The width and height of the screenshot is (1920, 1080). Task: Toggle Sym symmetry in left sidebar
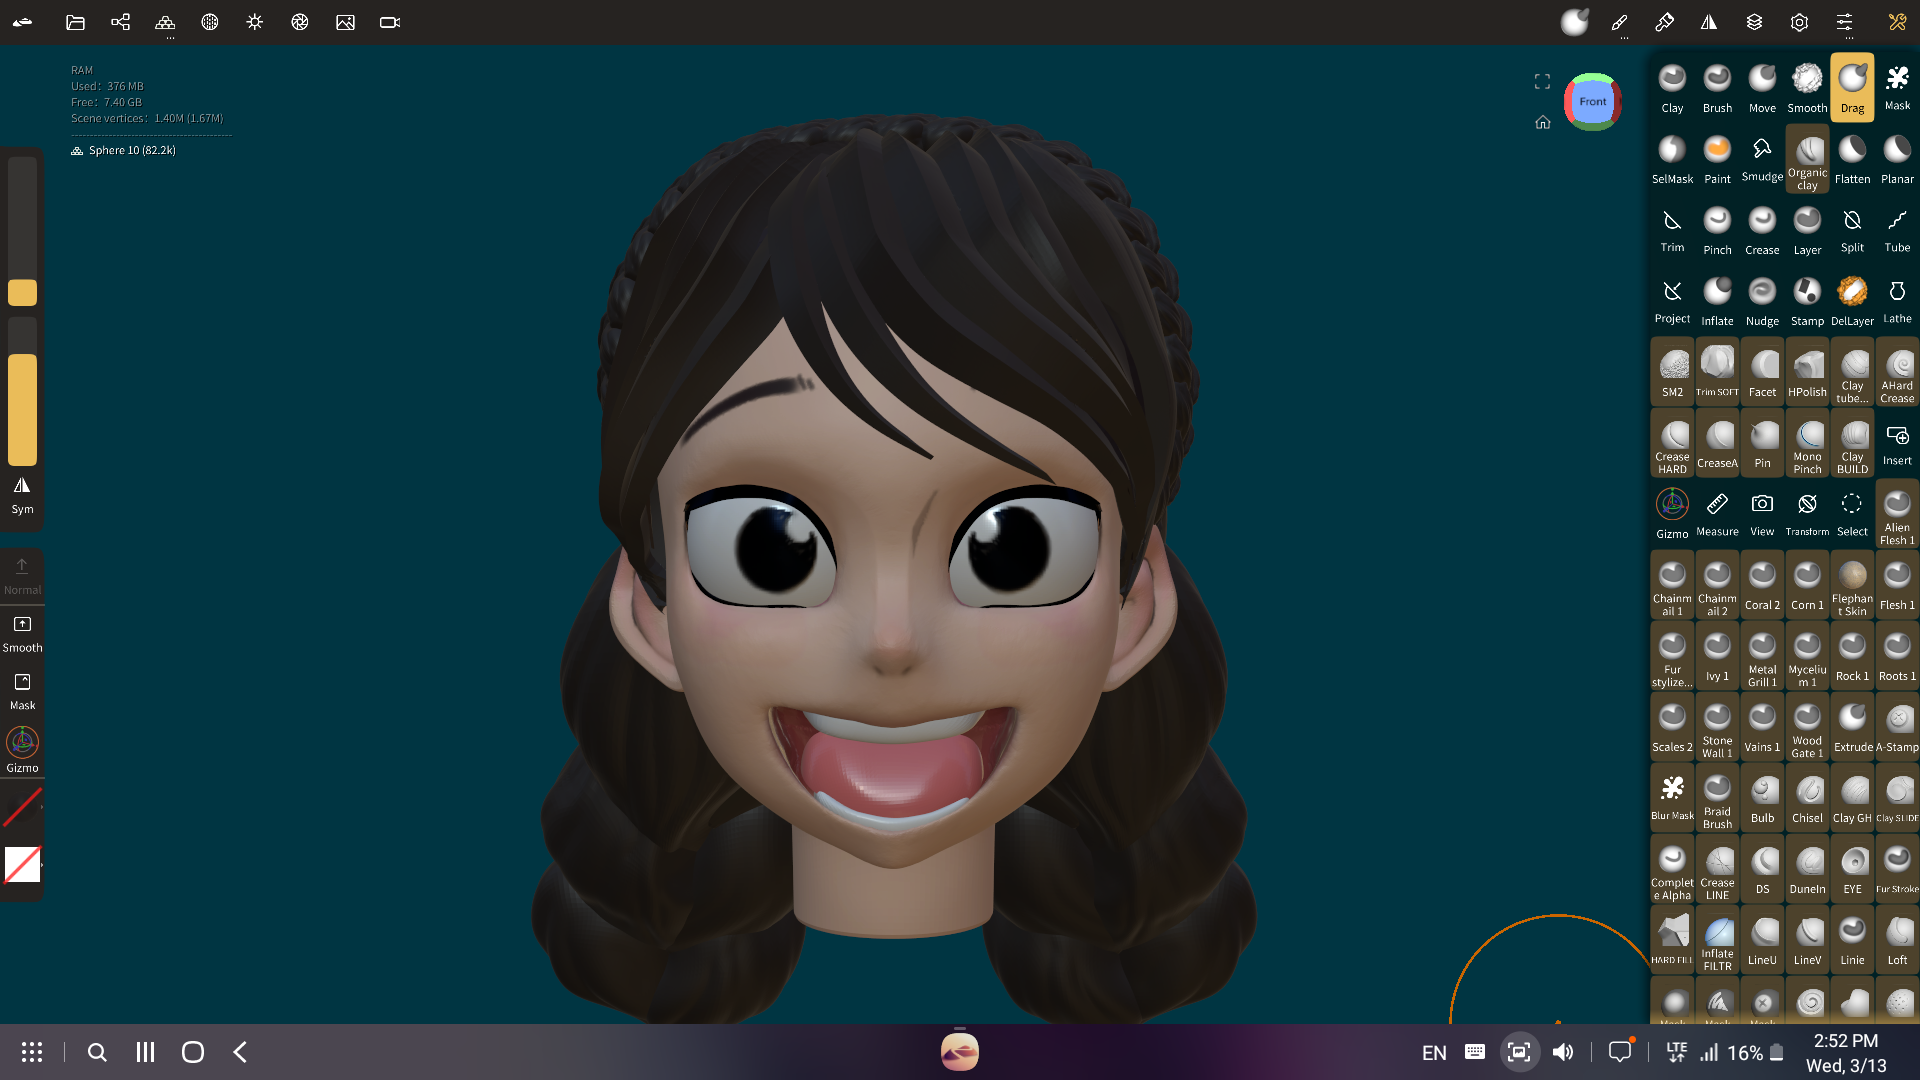22,495
